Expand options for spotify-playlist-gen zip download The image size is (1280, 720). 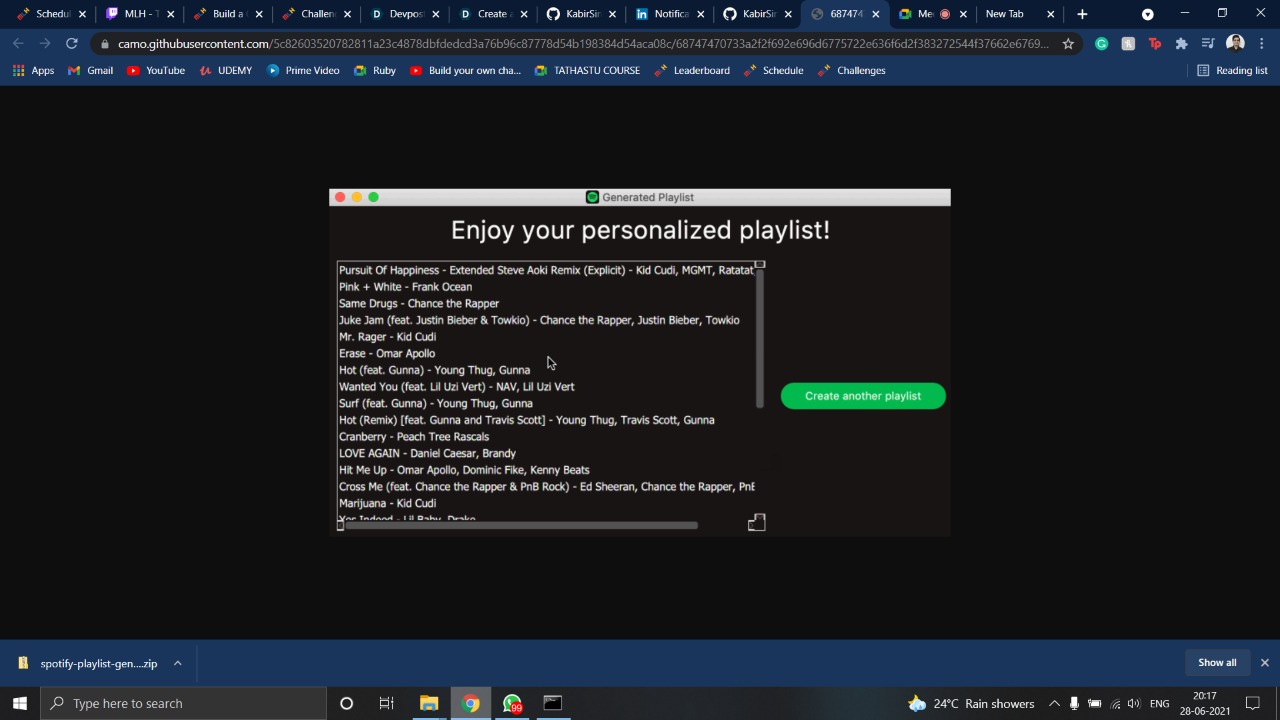pyautogui.click(x=177, y=663)
